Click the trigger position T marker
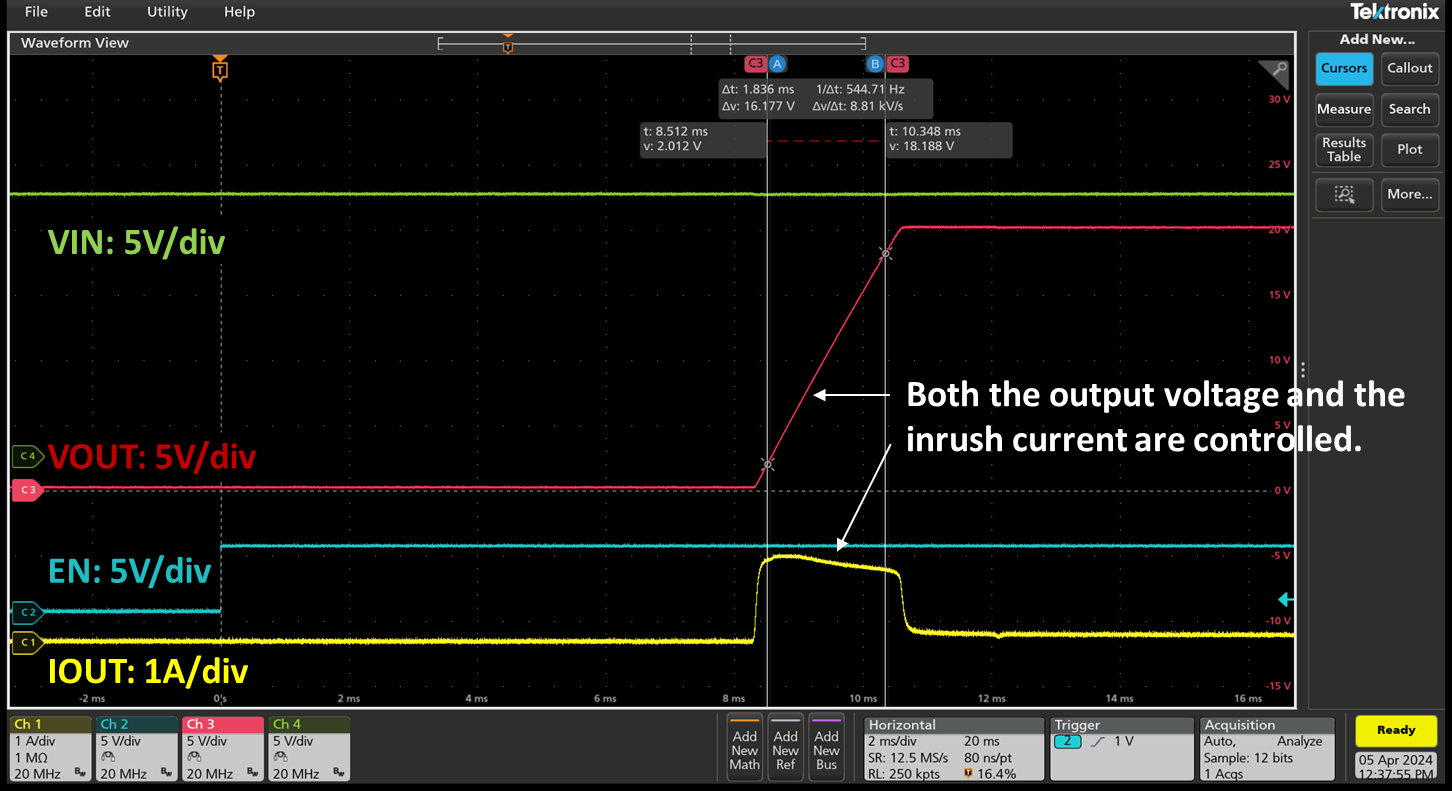This screenshot has height=791, width=1452. 220,69
